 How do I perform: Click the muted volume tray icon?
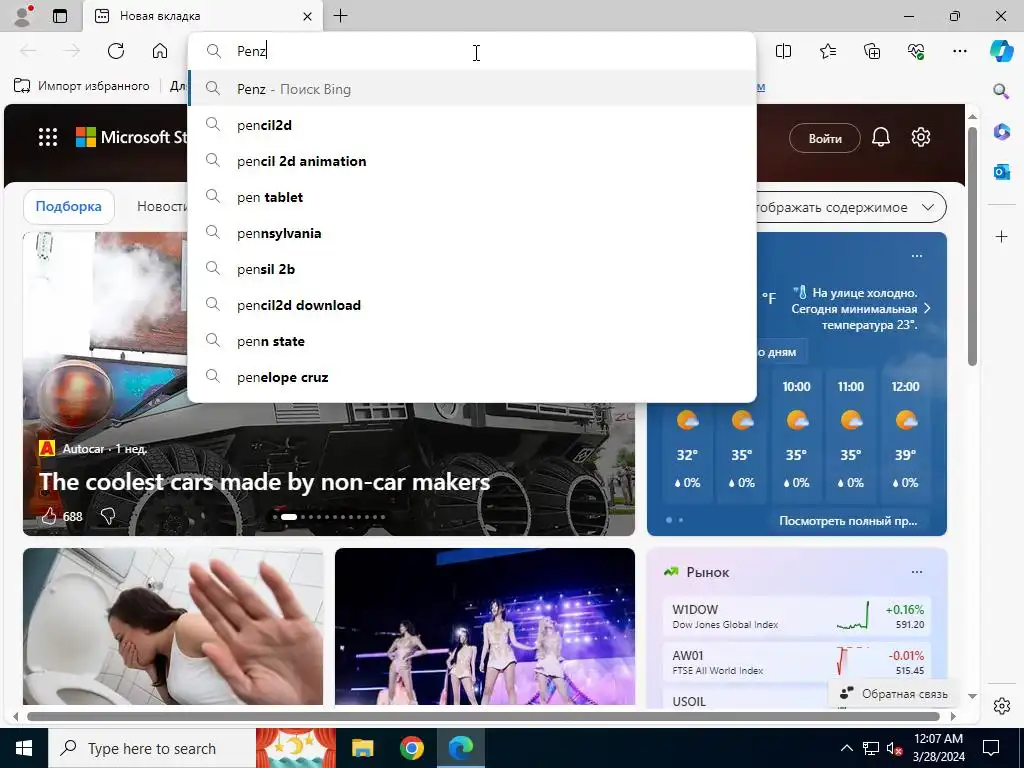coord(894,748)
